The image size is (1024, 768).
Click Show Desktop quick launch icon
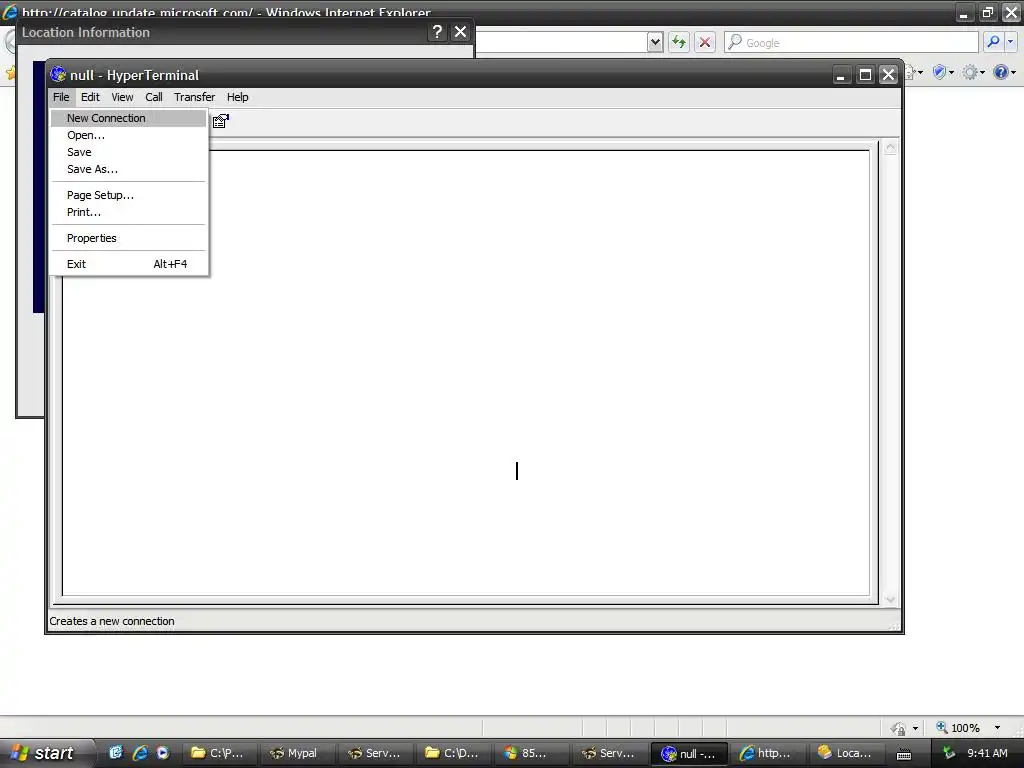116,753
